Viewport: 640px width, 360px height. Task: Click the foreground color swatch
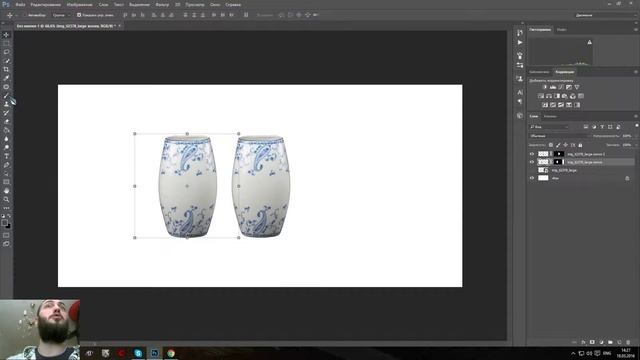pyautogui.click(x=4, y=223)
